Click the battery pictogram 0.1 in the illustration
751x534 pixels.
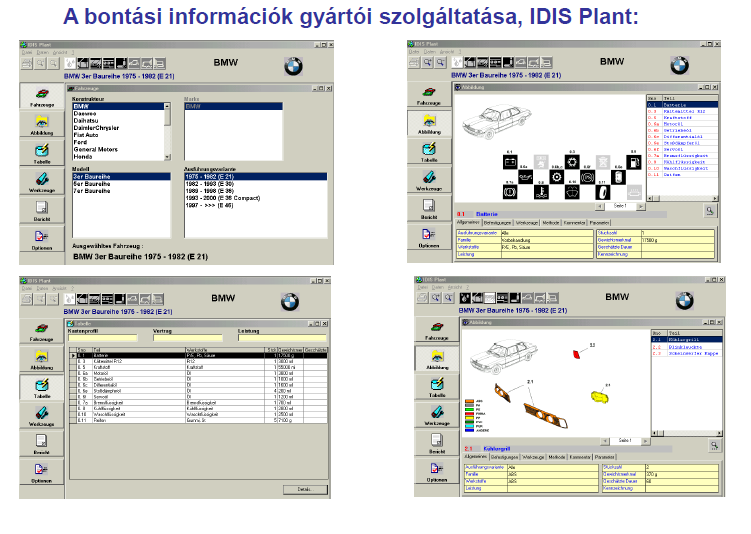point(510,162)
